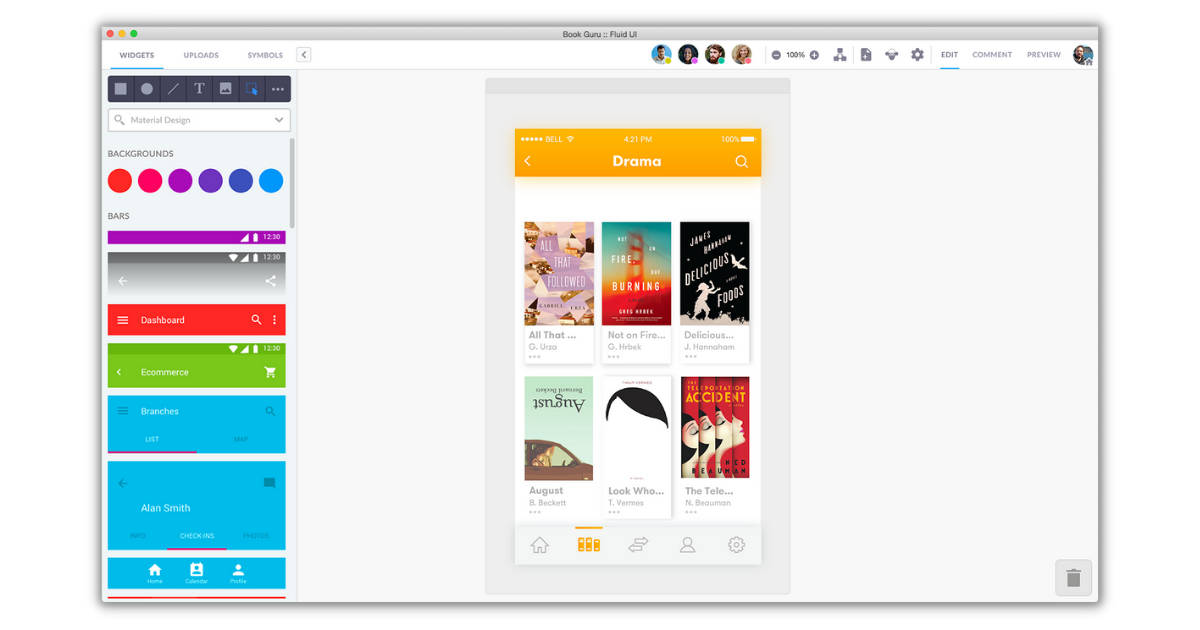Add a new page to the project
The width and height of the screenshot is (1200, 630).
[x=866, y=54]
